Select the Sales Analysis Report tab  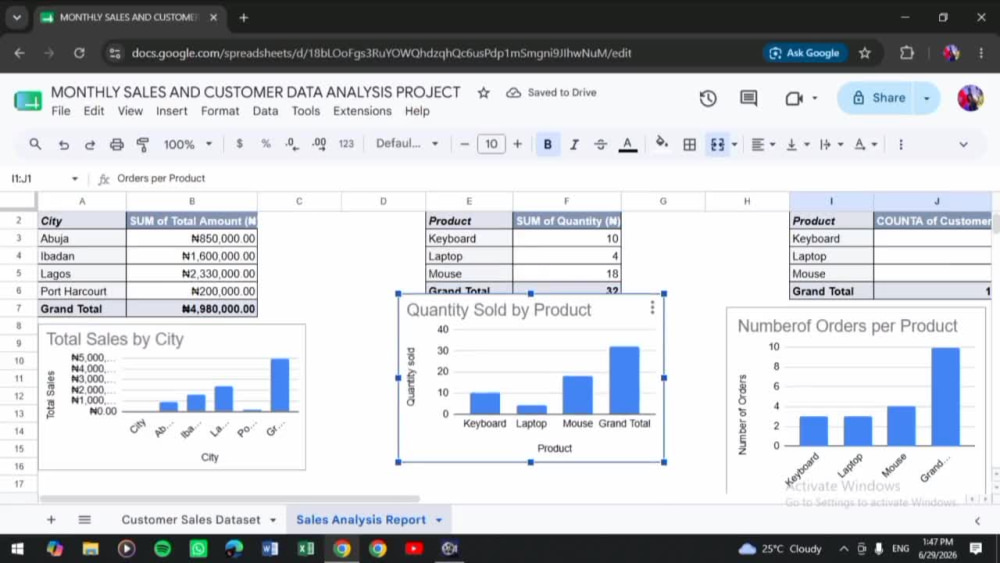[361, 520]
